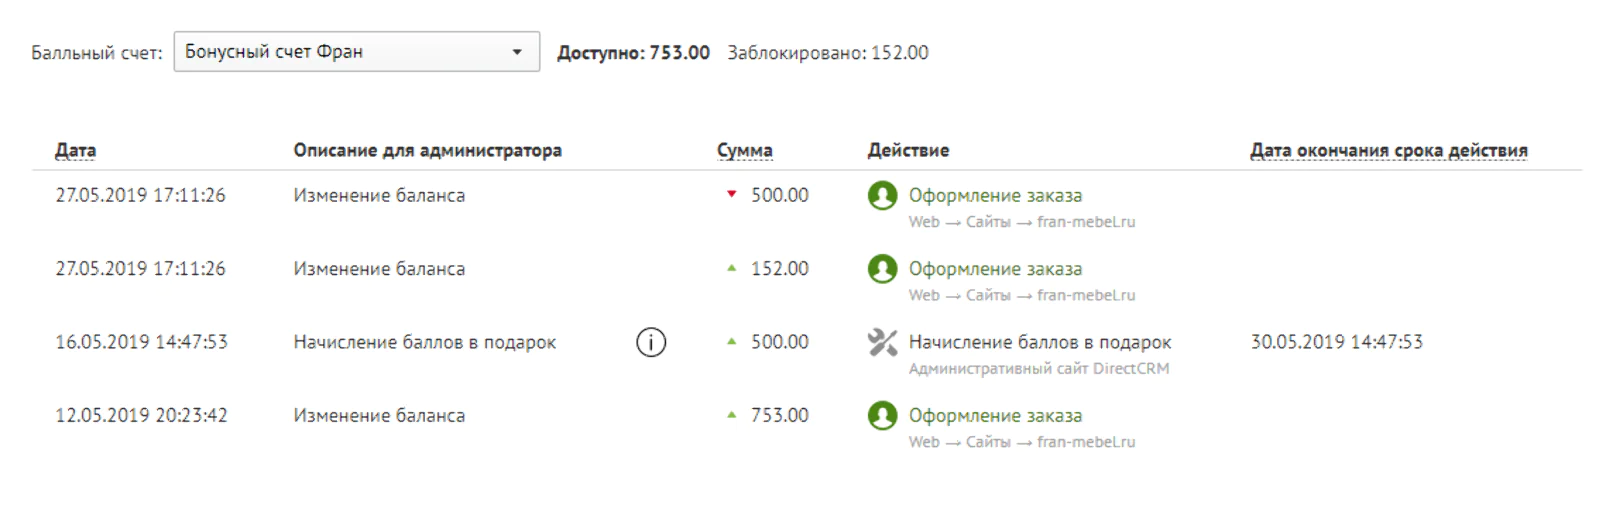Click green user icon in first order row
1599x508 pixels.
coord(882,196)
